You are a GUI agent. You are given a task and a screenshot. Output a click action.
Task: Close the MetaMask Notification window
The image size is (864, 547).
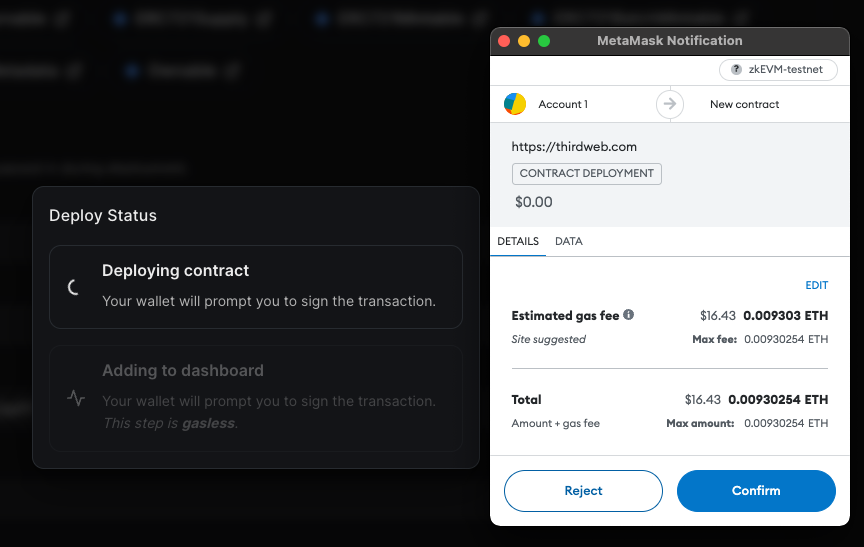[x=504, y=41]
